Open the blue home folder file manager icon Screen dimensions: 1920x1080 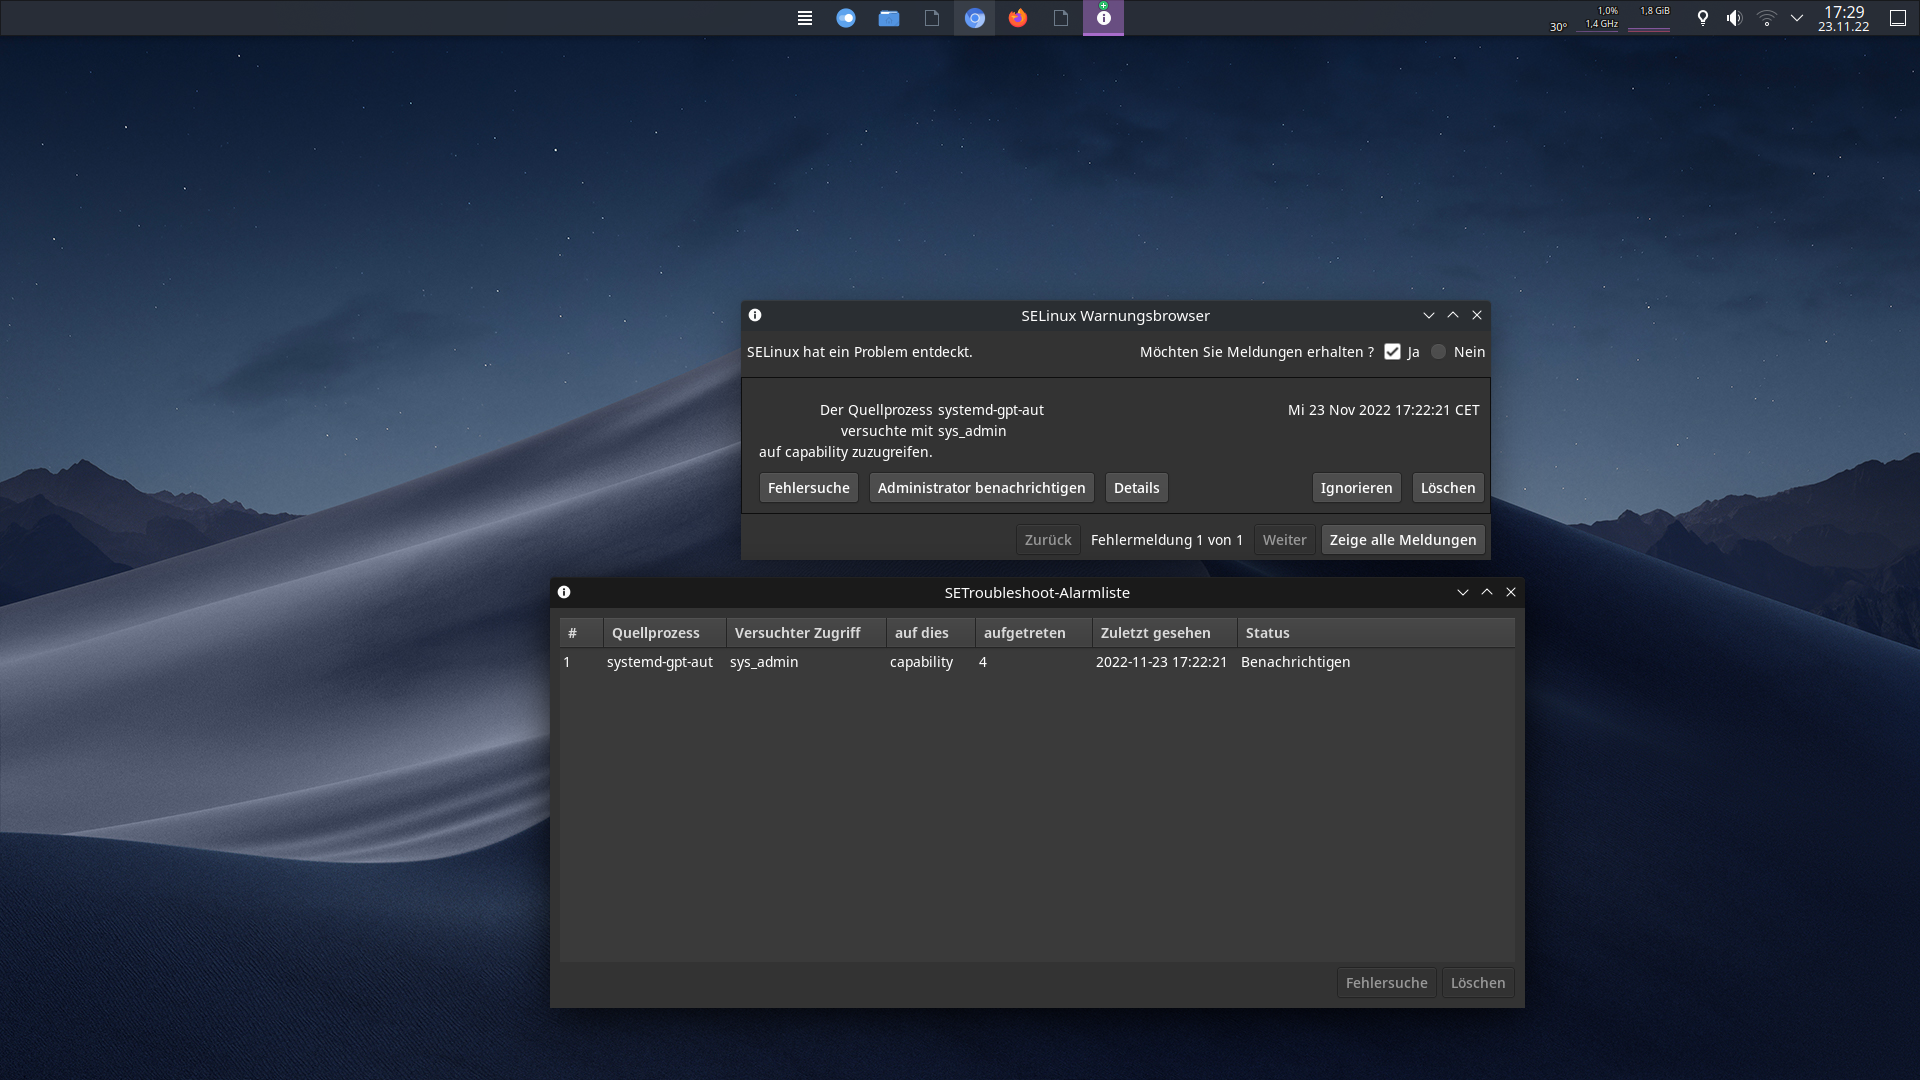[x=888, y=17]
